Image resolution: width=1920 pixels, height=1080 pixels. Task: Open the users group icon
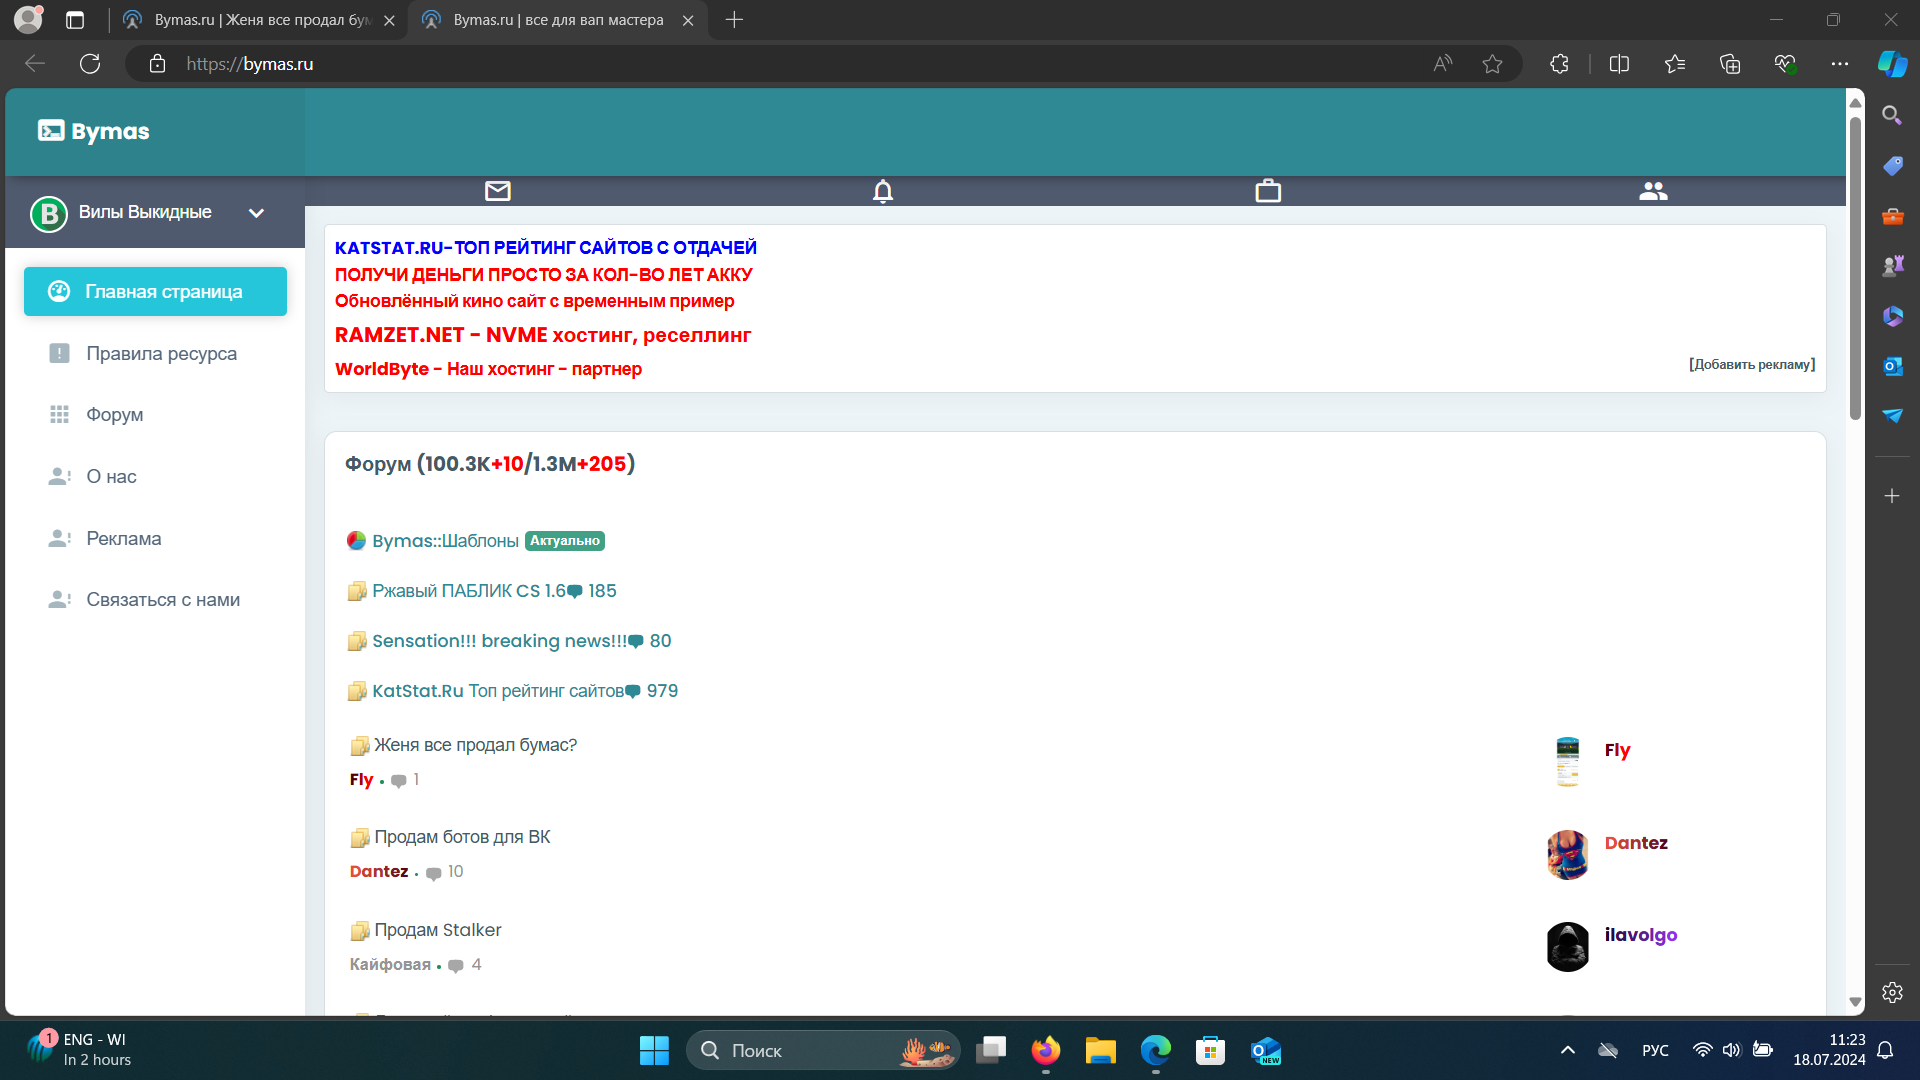[x=1653, y=191]
